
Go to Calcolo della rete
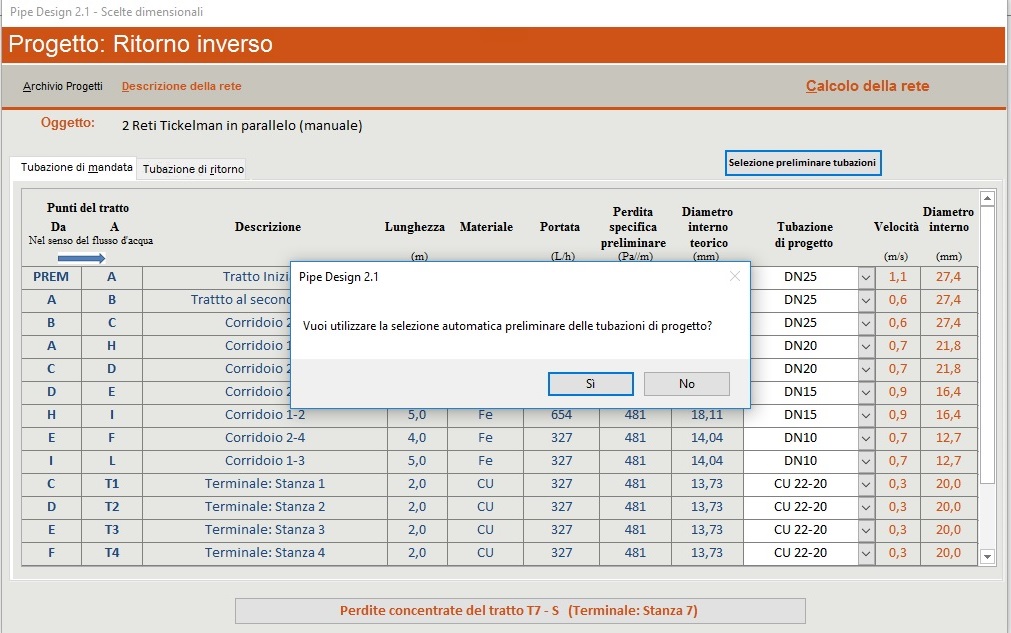[x=867, y=86]
